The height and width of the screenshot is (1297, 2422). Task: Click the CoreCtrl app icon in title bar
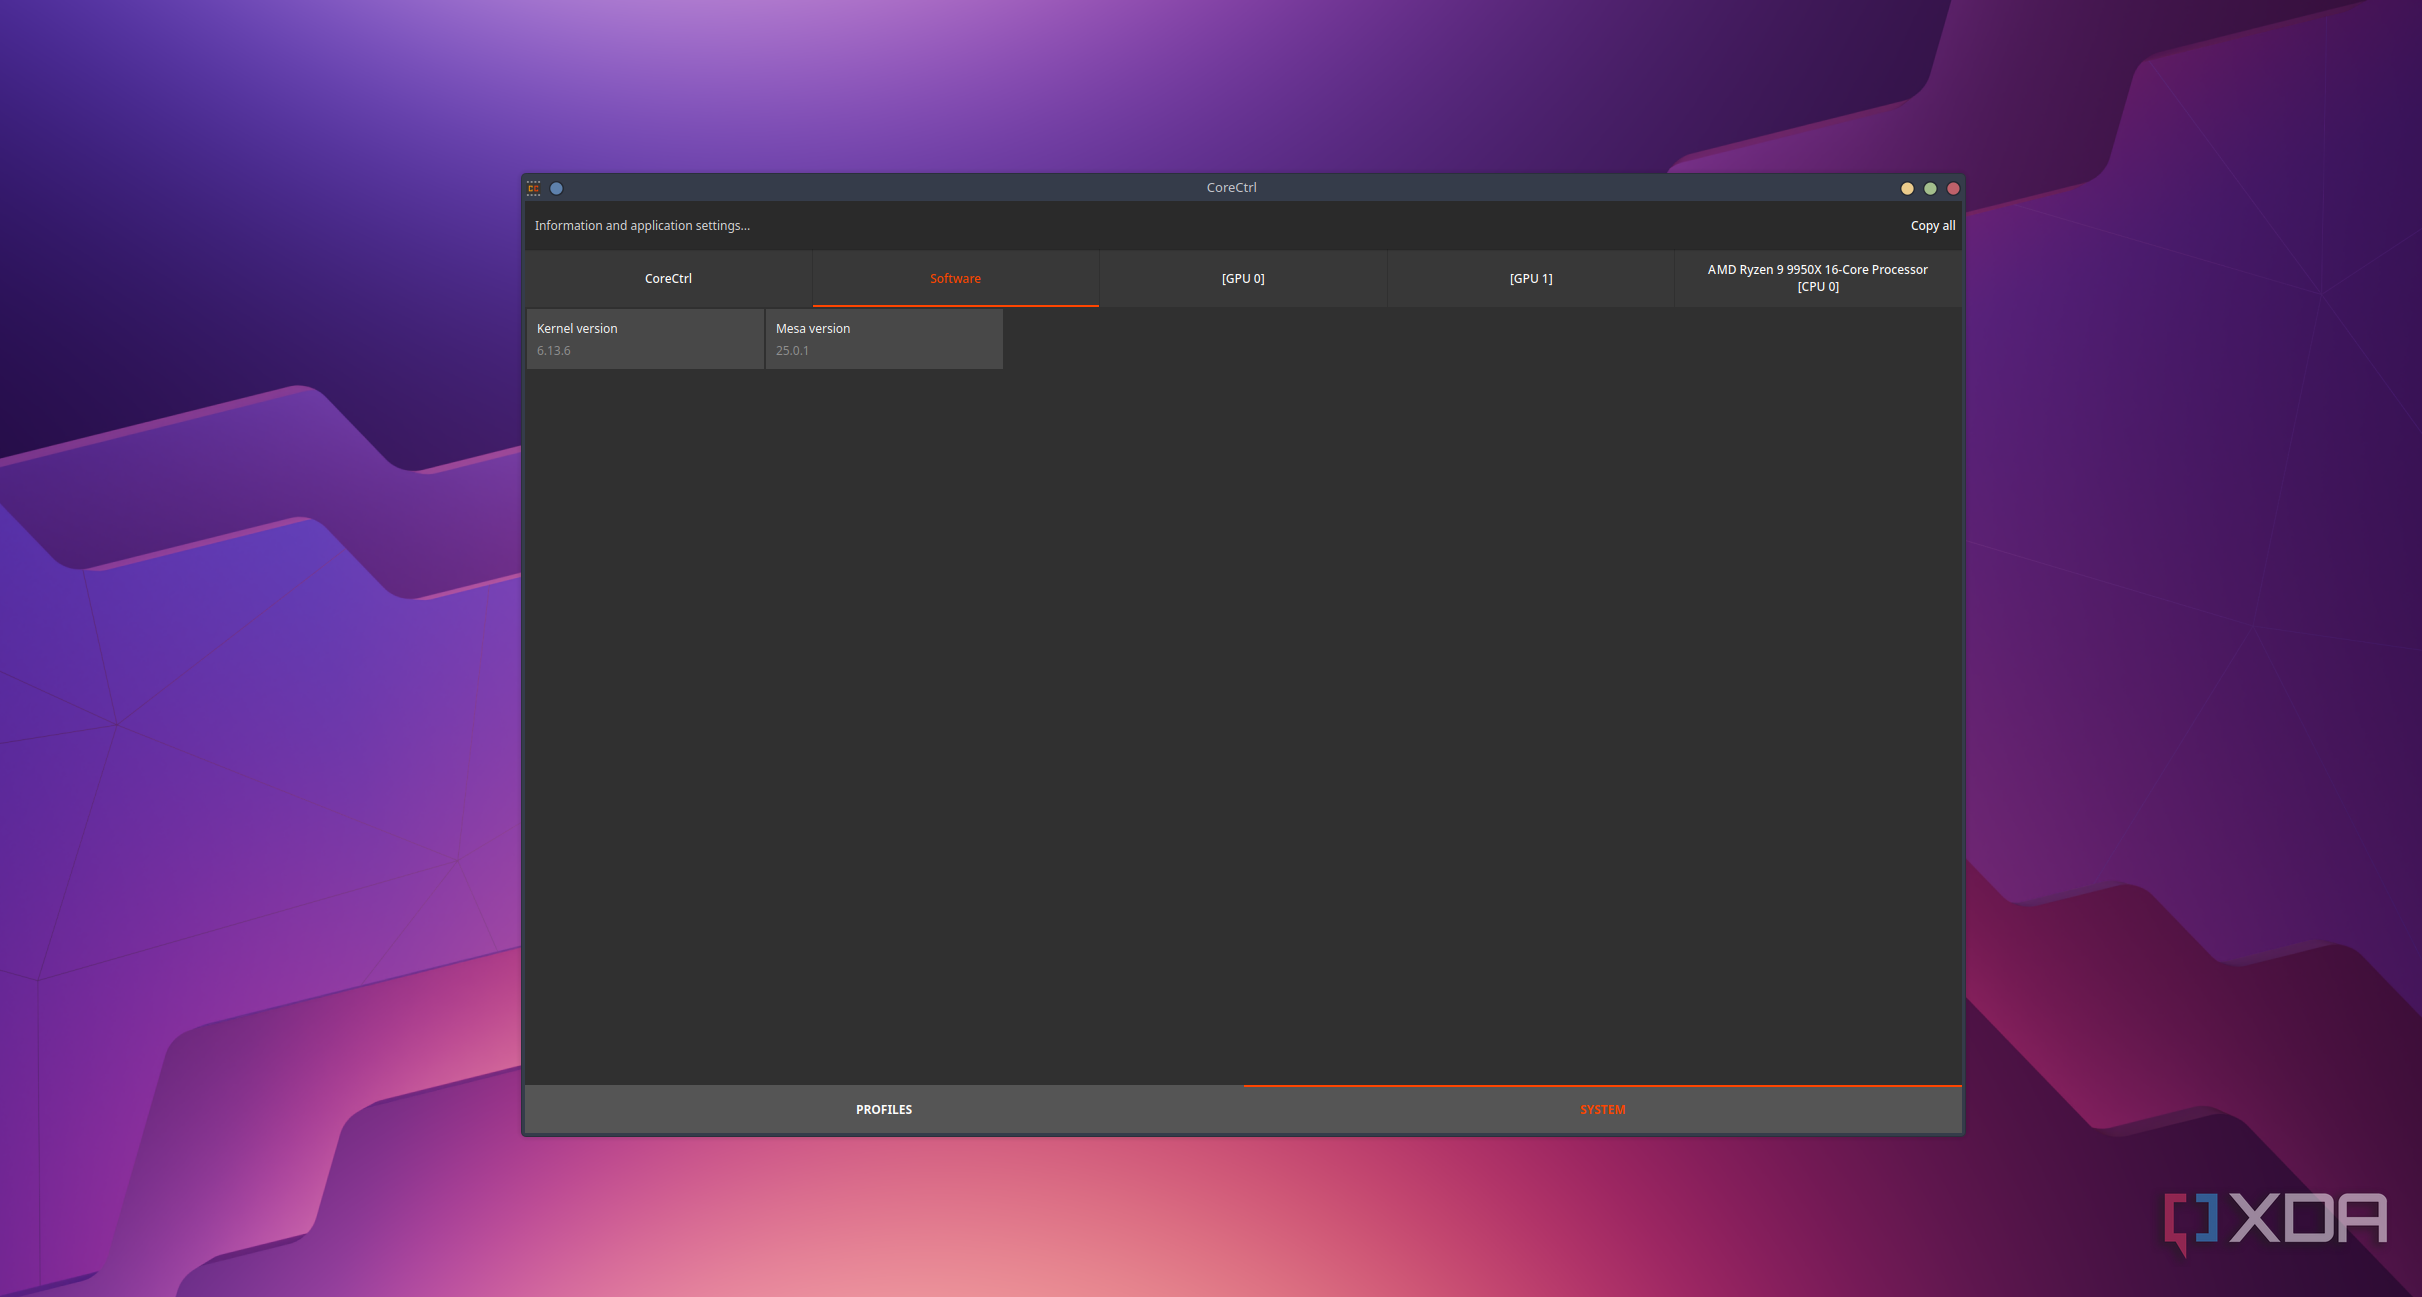[x=534, y=188]
